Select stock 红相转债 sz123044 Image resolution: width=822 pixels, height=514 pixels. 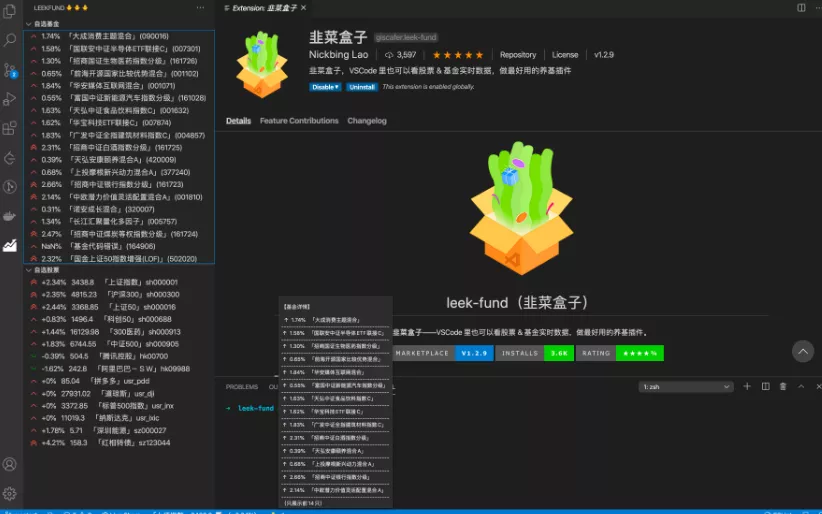[120, 443]
